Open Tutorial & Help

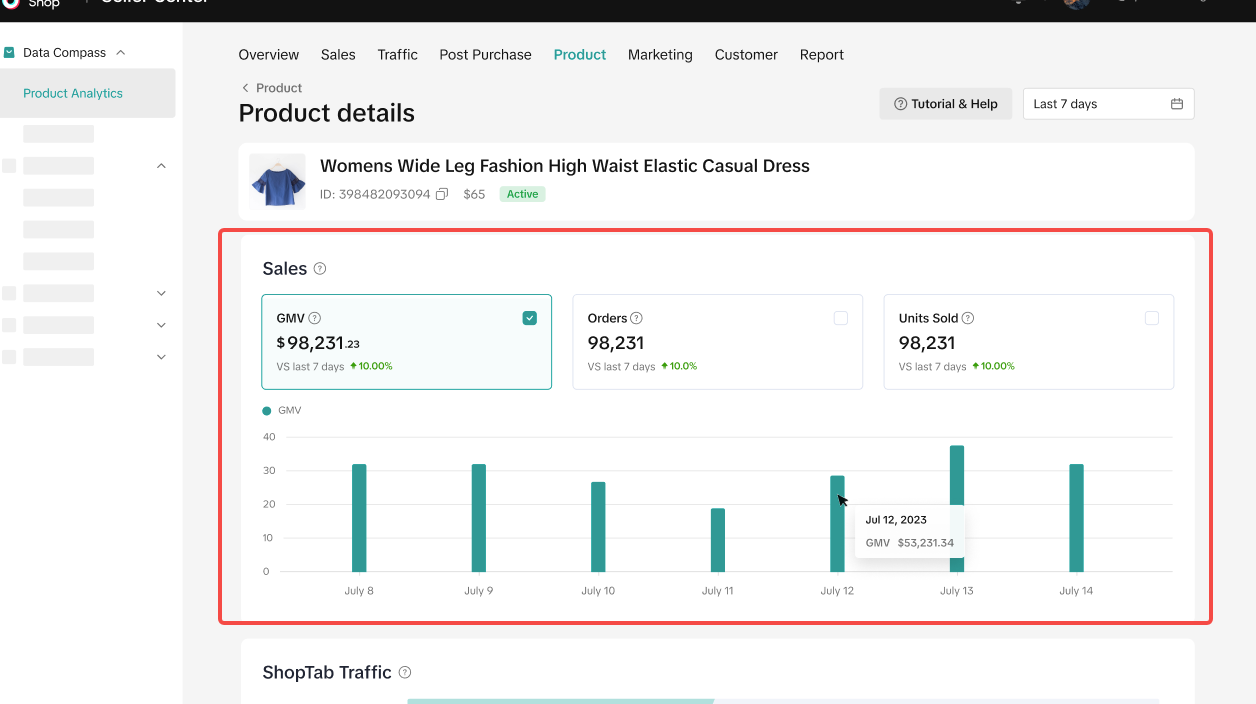[x=945, y=104]
